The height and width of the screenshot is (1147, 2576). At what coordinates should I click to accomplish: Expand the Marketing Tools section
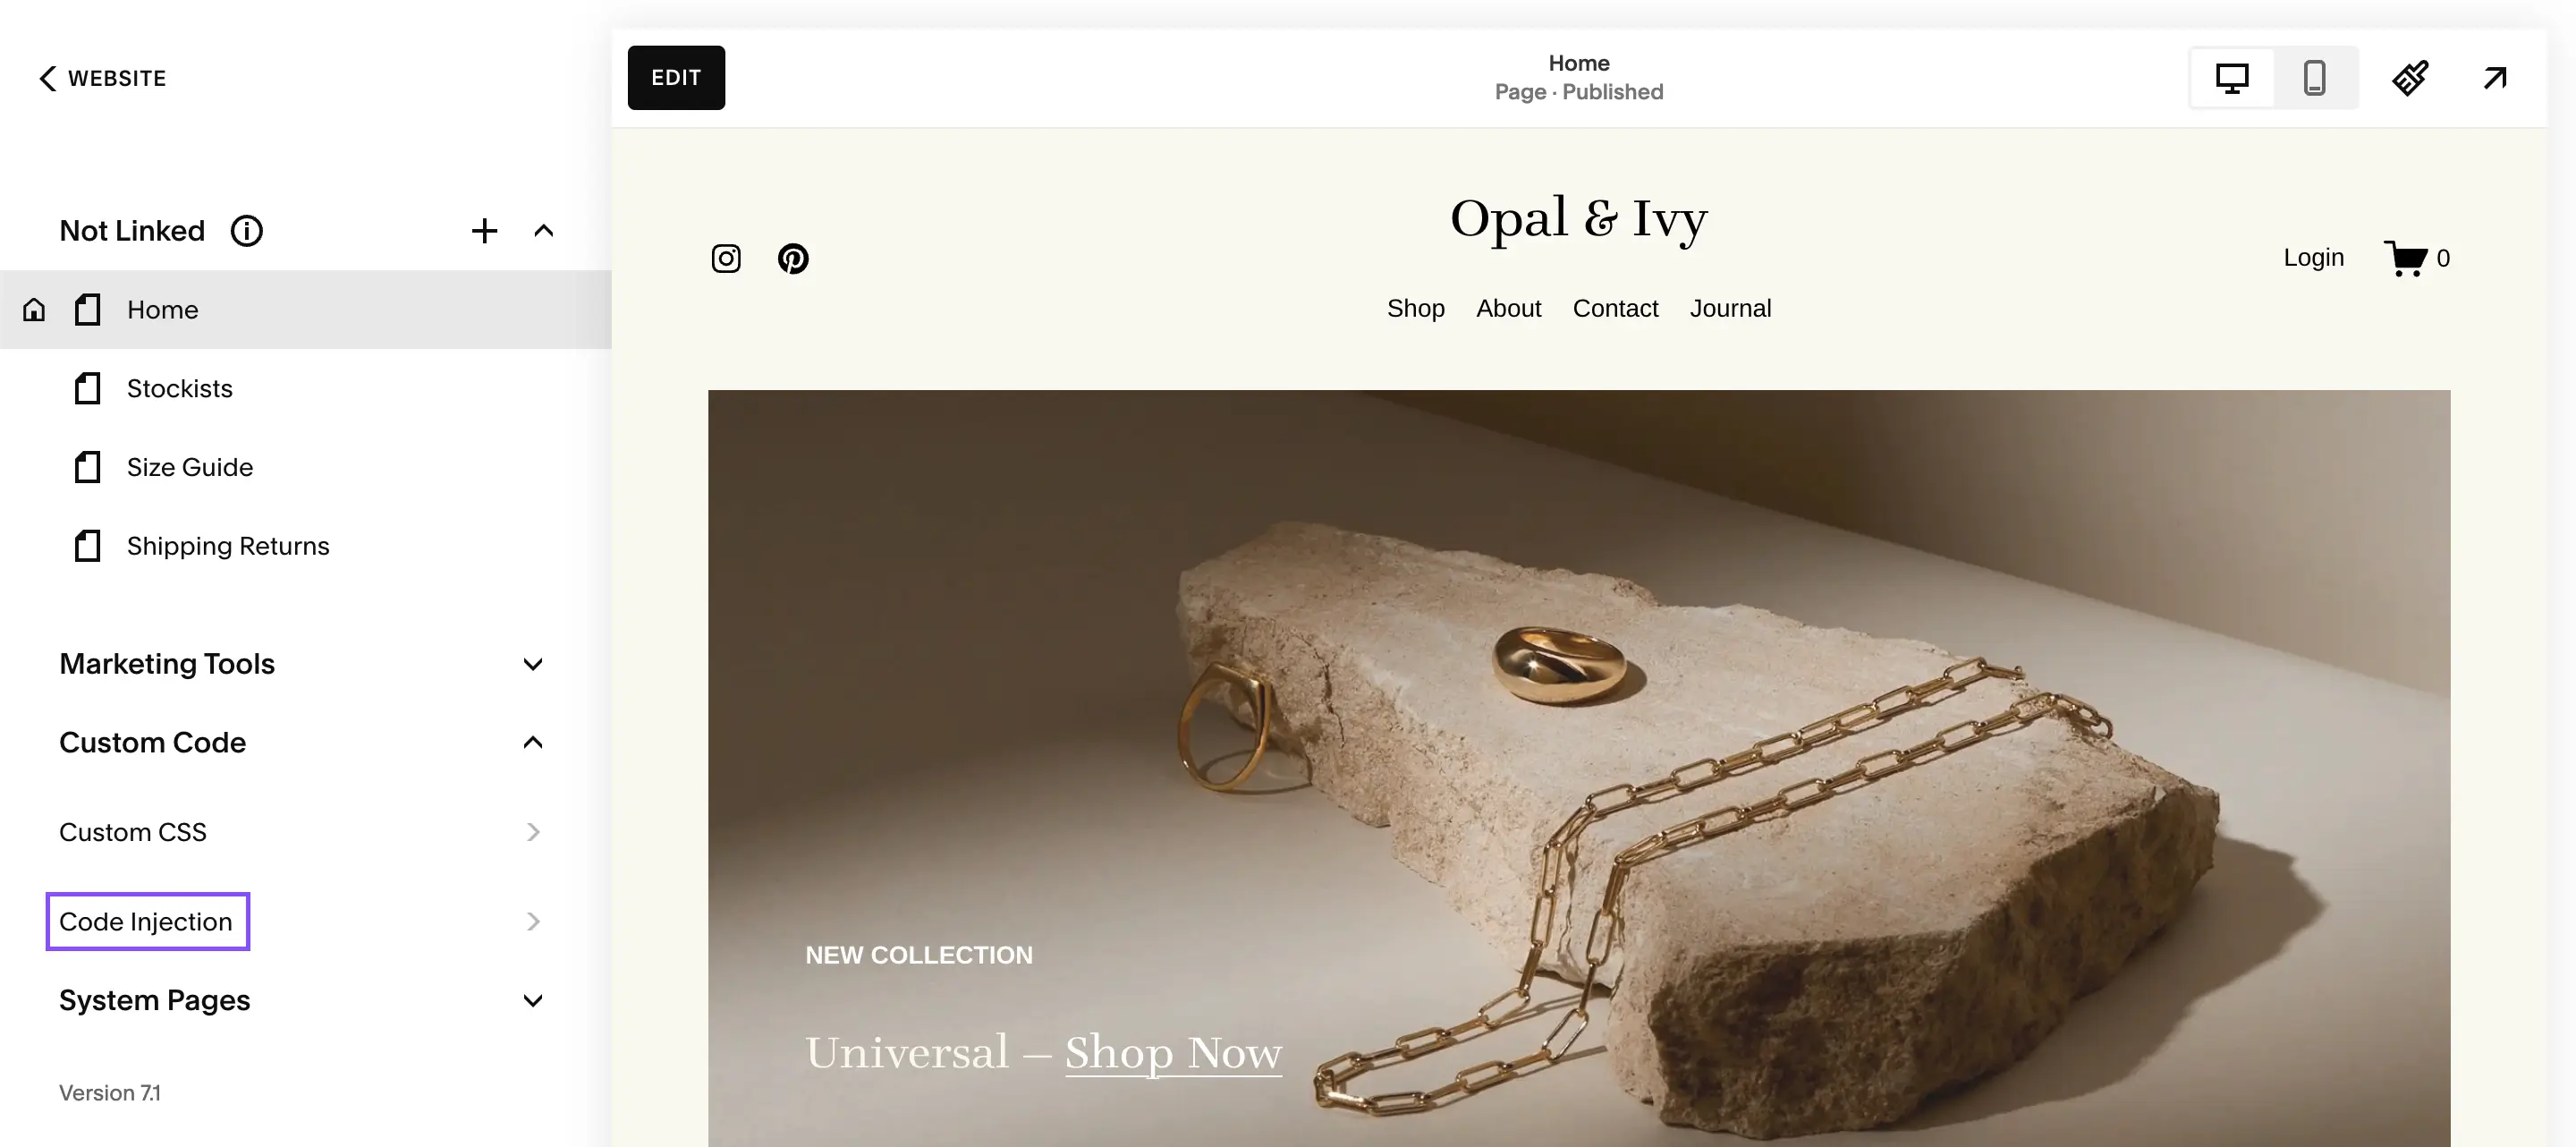tap(533, 664)
